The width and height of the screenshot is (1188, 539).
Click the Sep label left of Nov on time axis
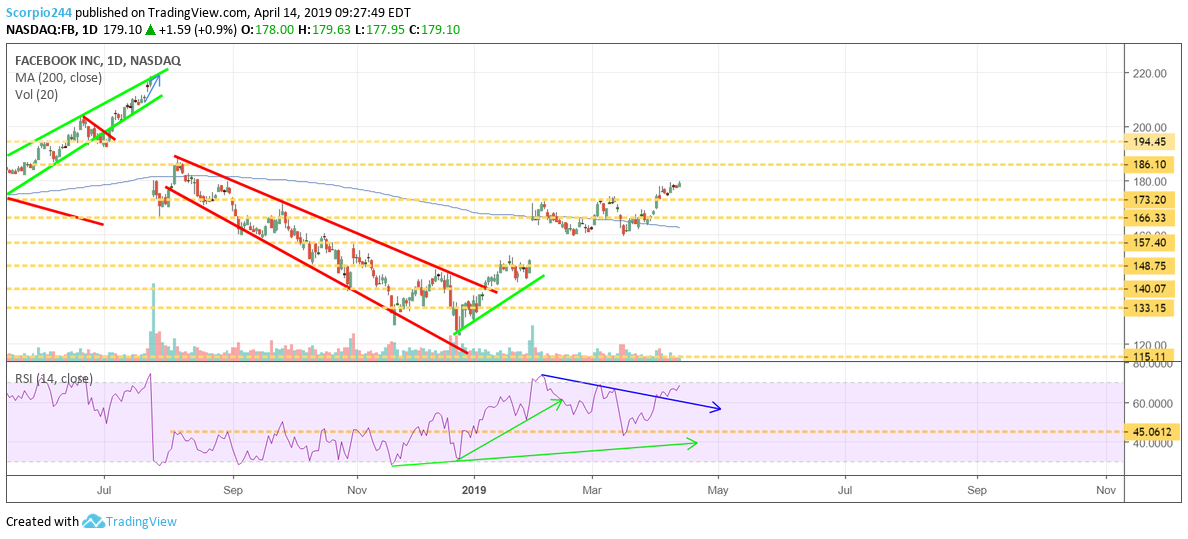coord(233,490)
